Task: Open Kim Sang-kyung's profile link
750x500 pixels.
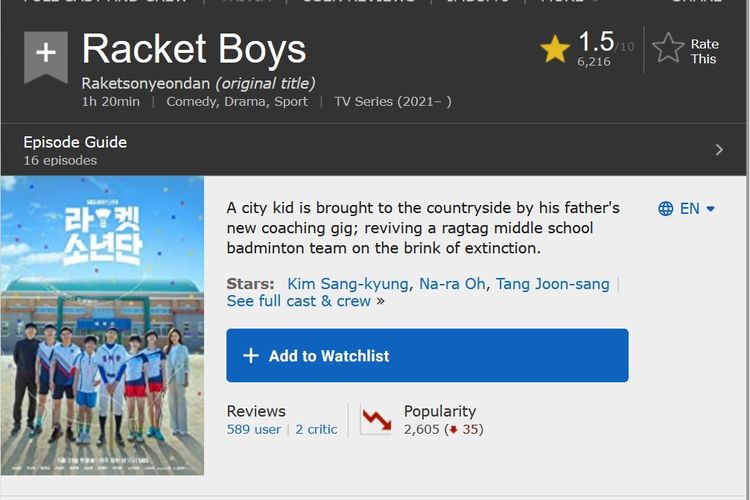Action: [x=348, y=284]
